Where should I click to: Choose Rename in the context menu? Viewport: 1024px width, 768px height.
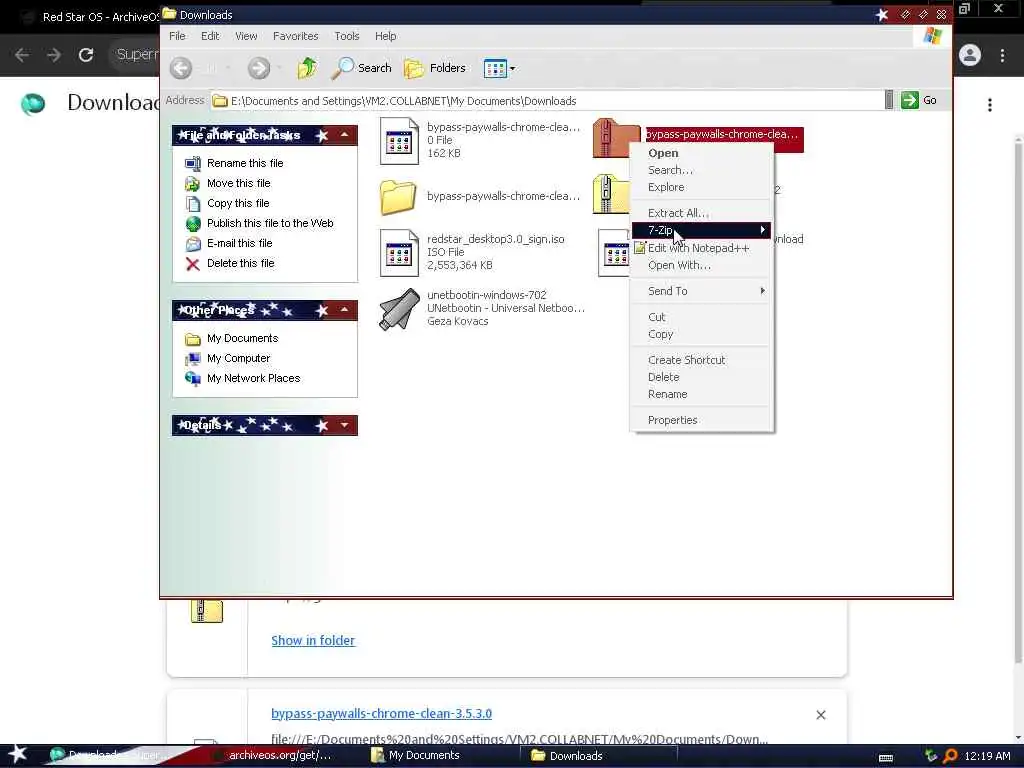point(701,394)
